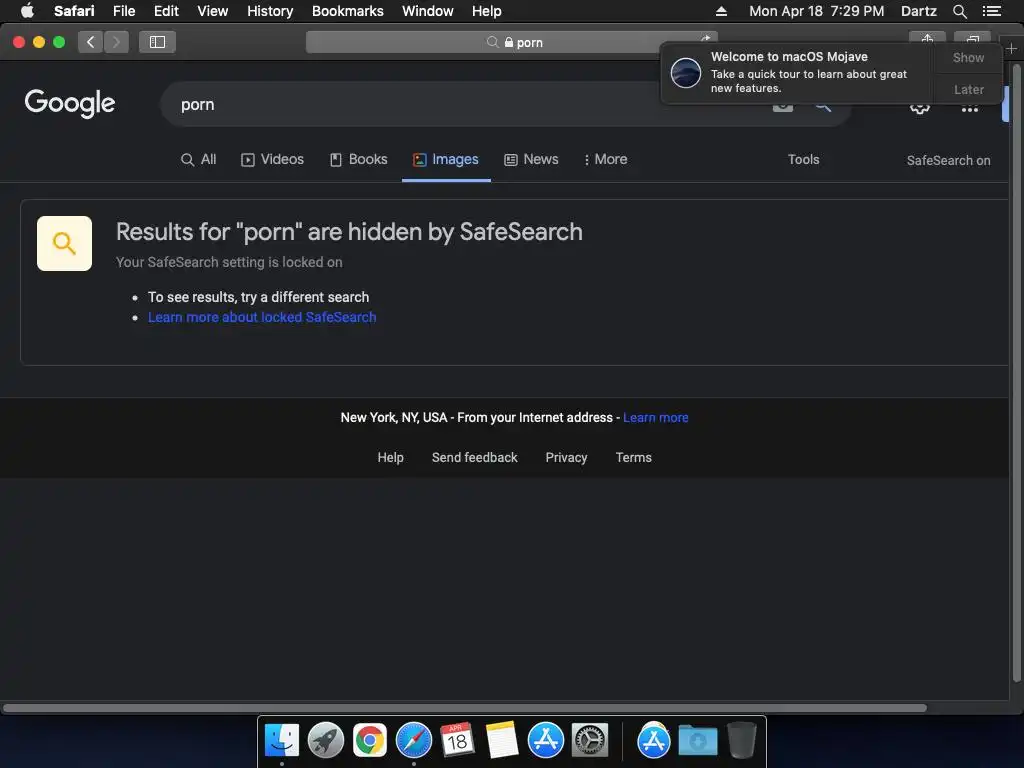Open Notification Center list icon
The width and height of the screenshot is (1024, 768).
tap(991, 11)
